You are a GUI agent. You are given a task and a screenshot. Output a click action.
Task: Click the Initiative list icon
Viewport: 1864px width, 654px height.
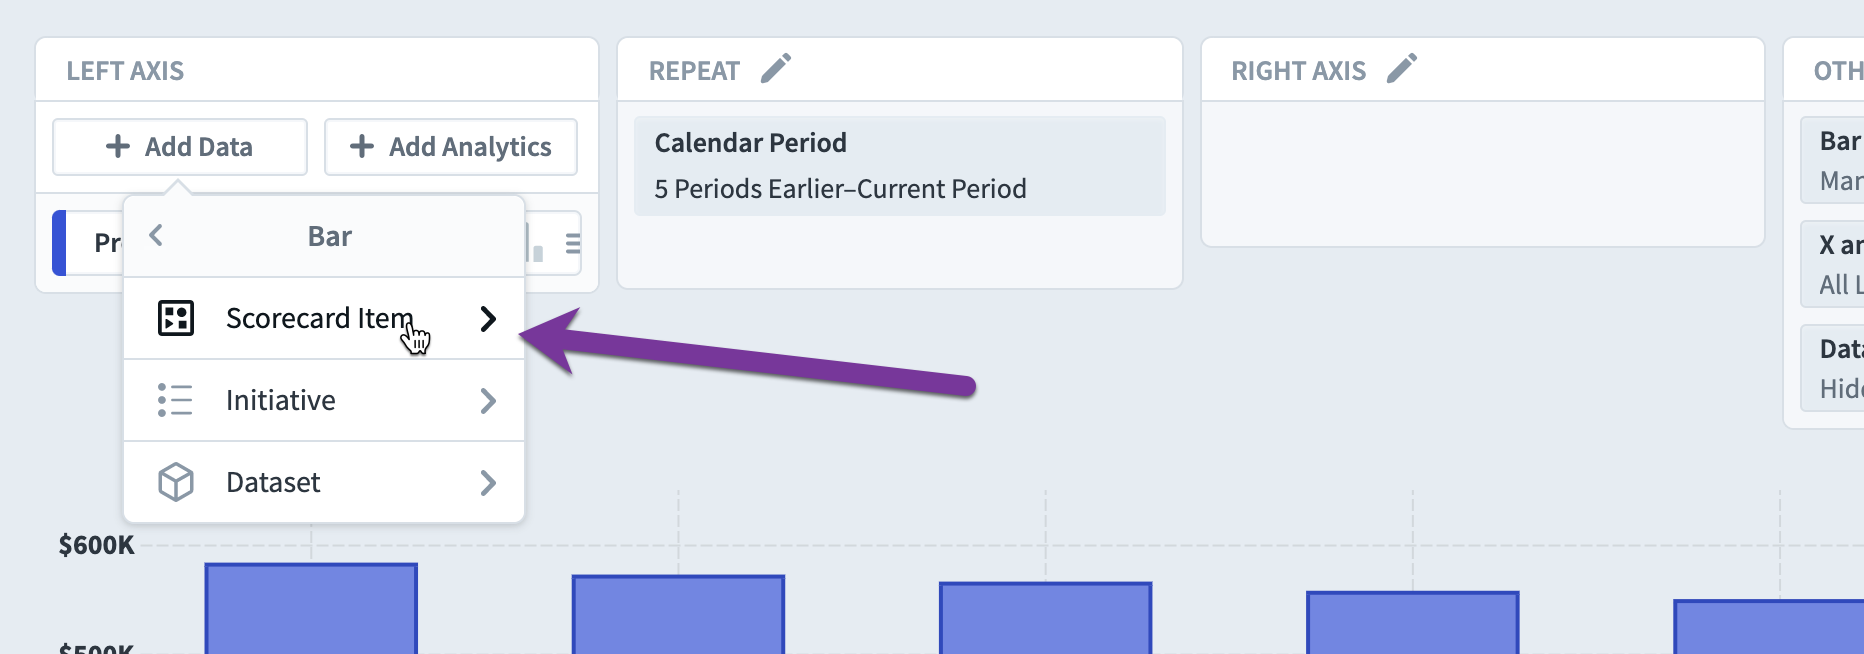tap(175, 400)
